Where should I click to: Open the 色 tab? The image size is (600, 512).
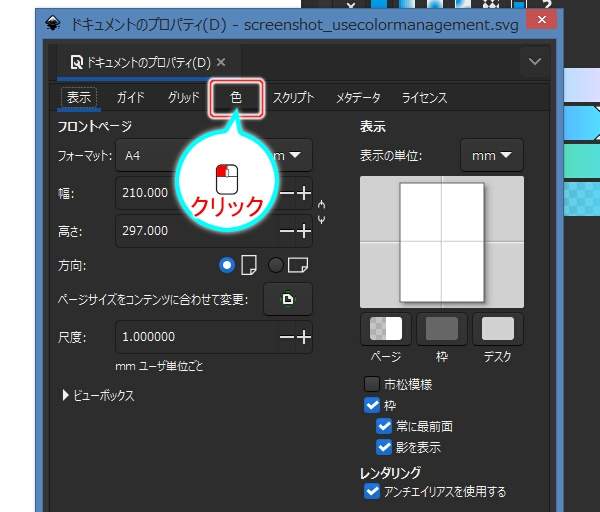coord(236,98)
